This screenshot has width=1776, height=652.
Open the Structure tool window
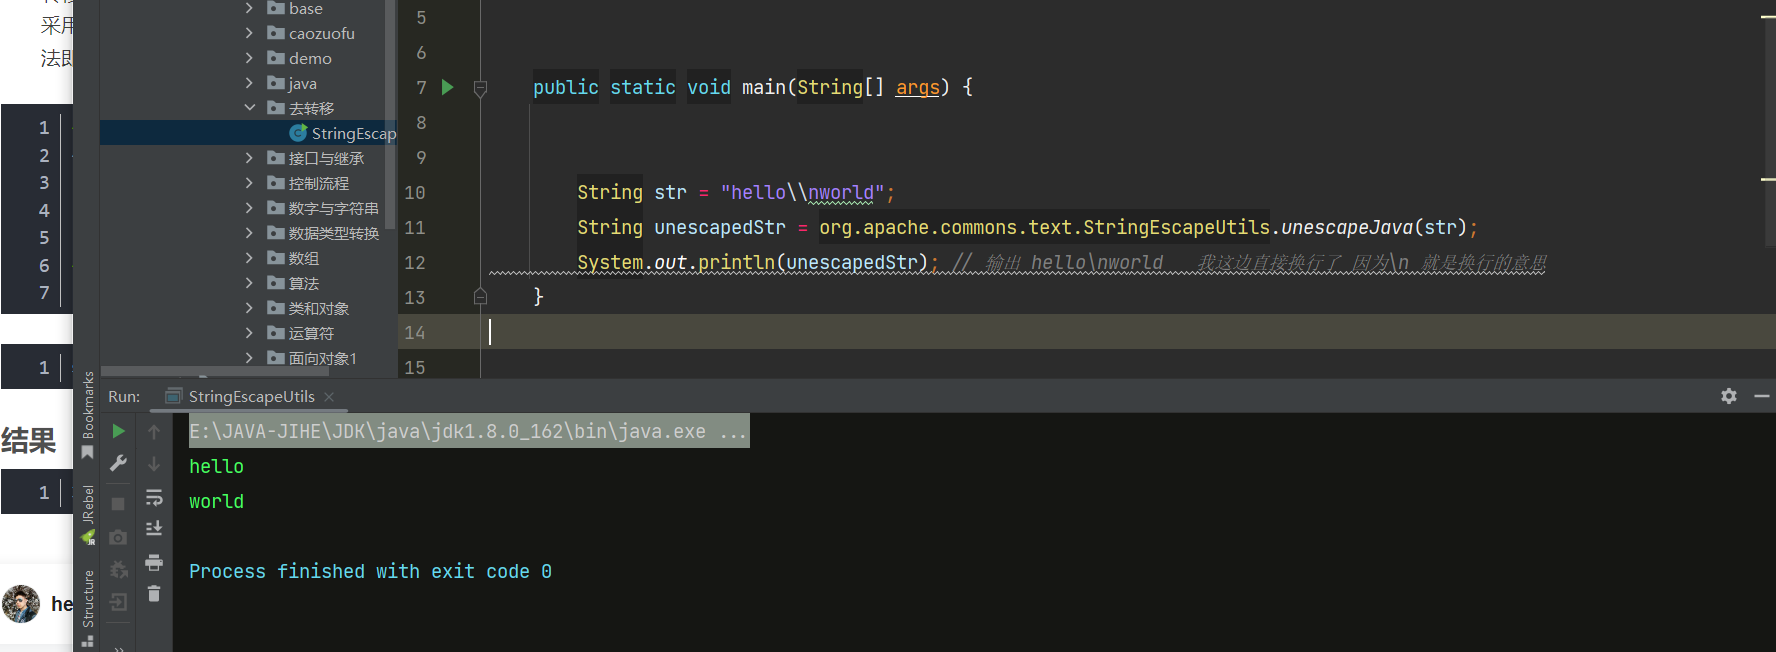click(88, 598)
